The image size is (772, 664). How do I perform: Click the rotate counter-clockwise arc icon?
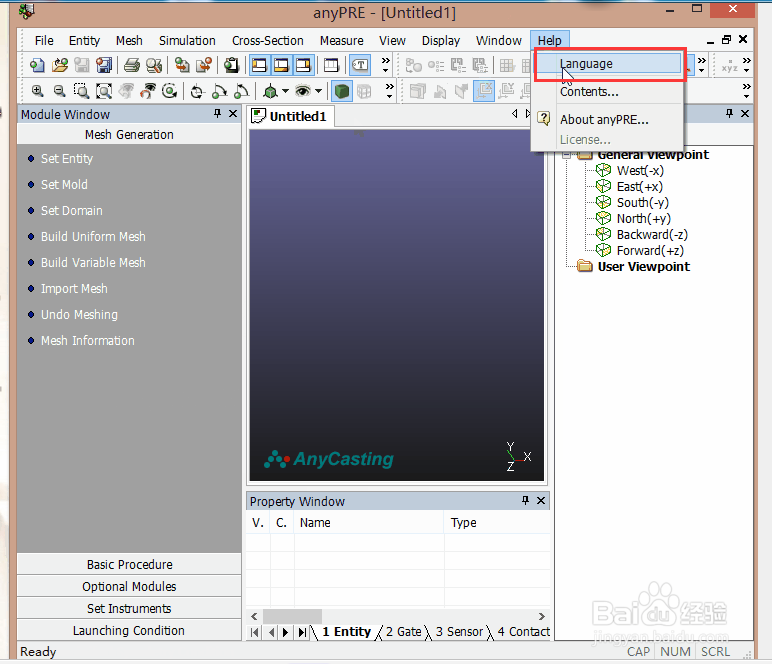(241, 92)
